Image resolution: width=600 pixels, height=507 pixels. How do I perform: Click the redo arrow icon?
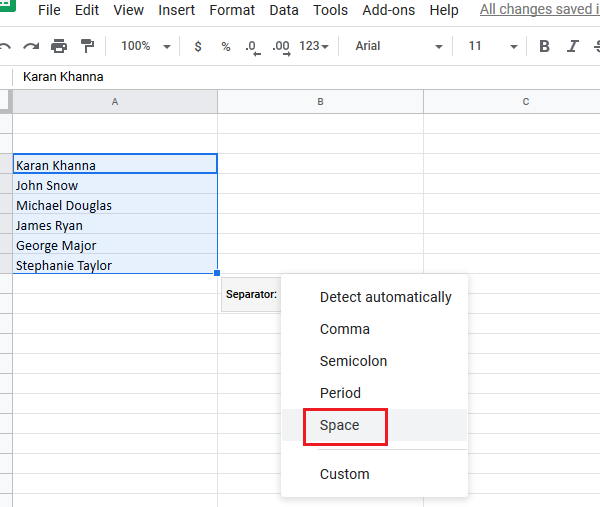30,46
